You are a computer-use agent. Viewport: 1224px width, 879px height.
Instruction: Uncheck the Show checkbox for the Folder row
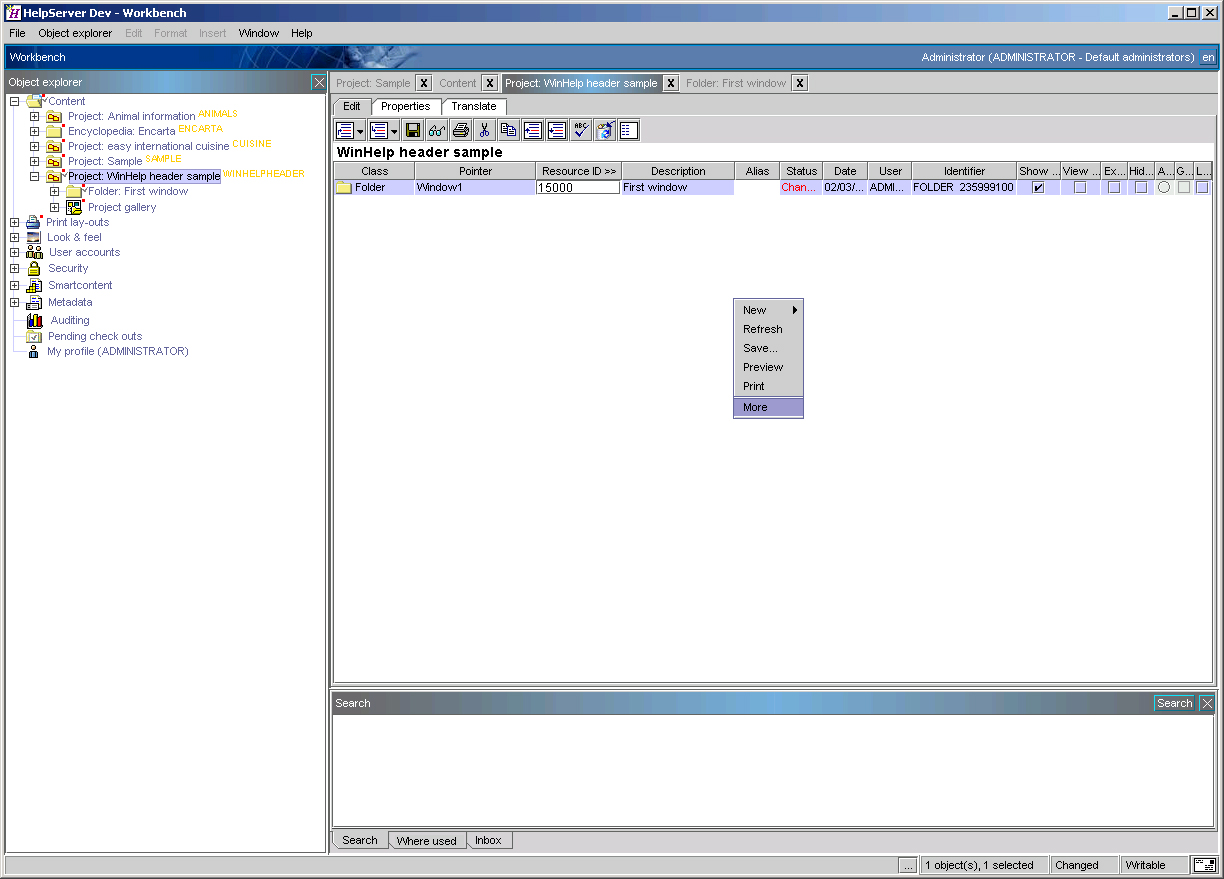[1038, 187]
